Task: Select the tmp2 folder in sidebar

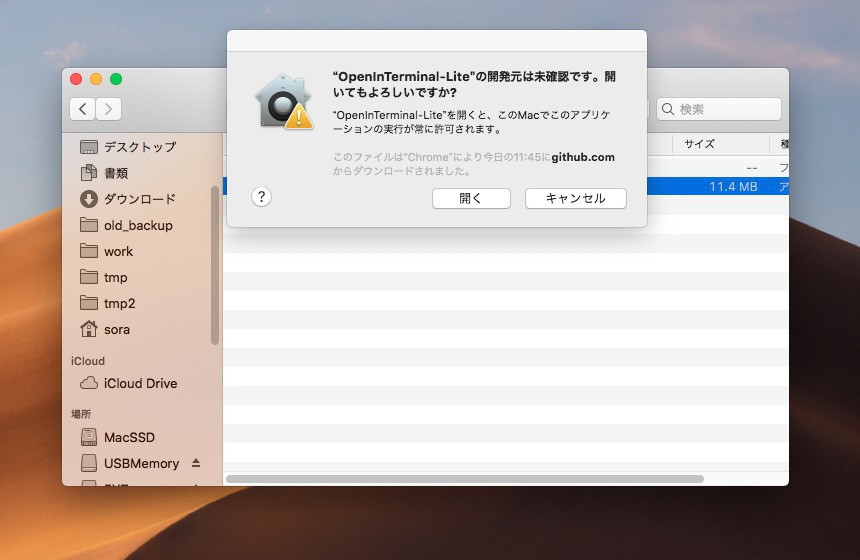Action: point(119,303)
